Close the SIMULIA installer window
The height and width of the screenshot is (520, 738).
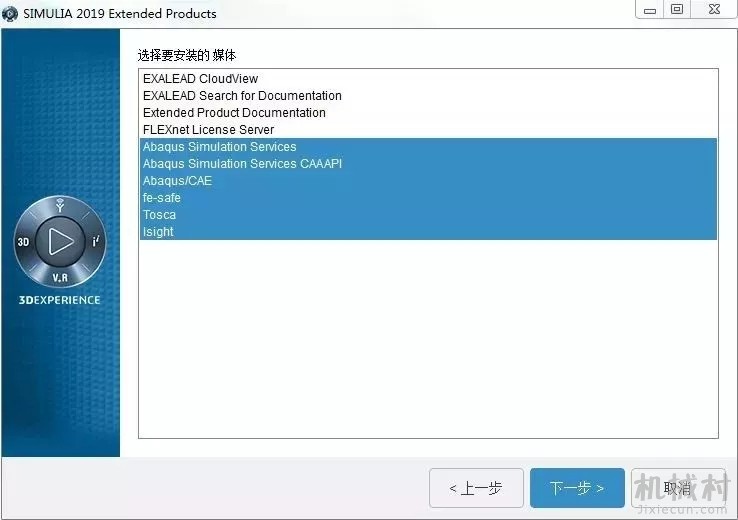[714, 9]
